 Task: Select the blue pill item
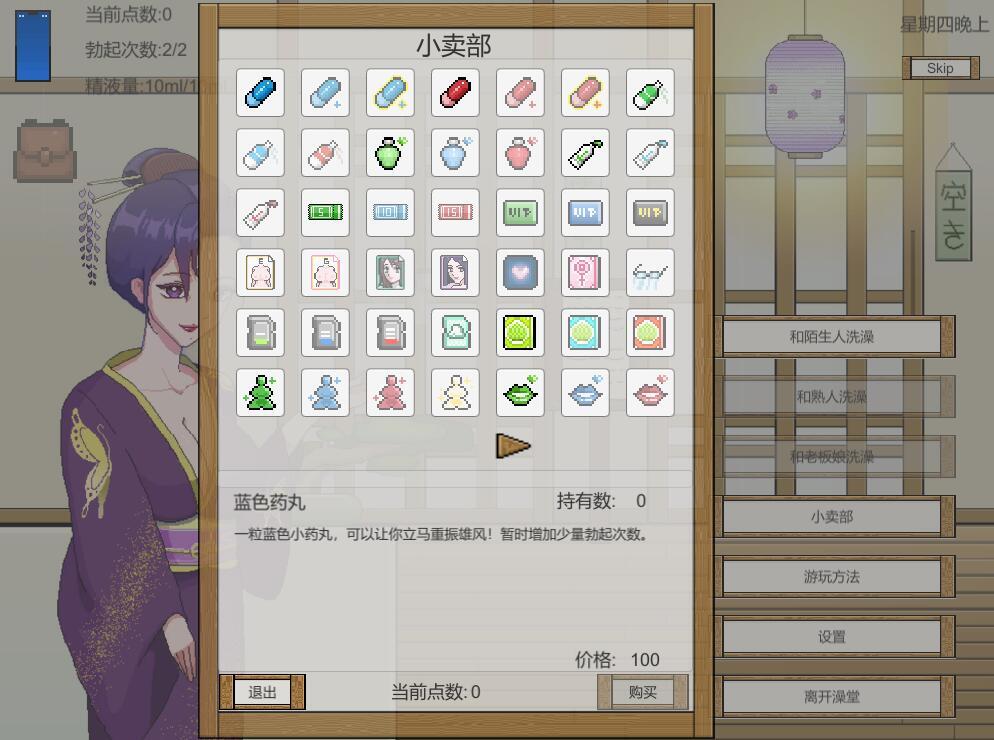tap(260, 93)
